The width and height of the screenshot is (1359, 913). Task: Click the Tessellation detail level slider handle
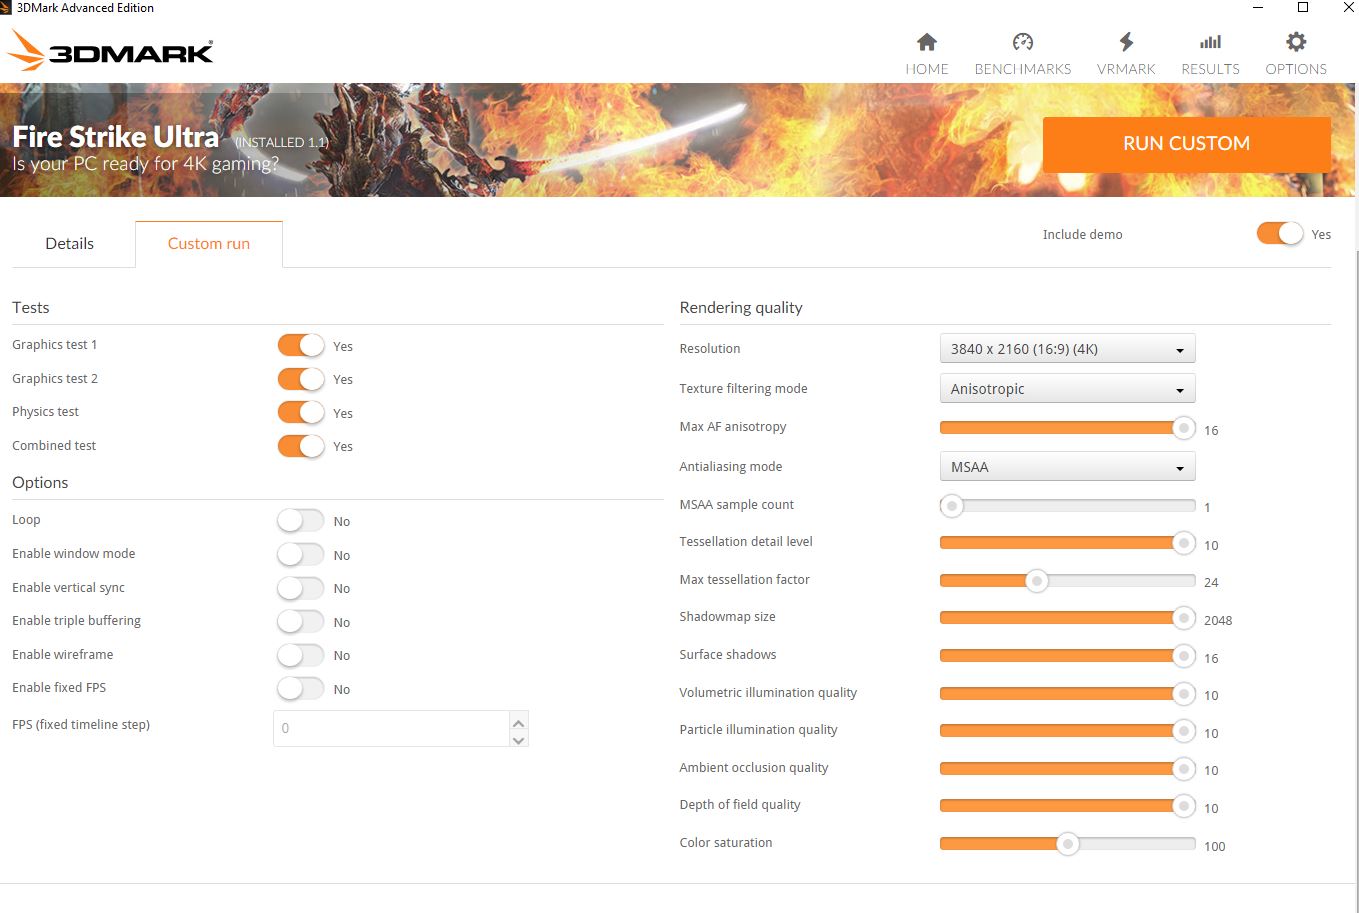[x=1184, y=543]
